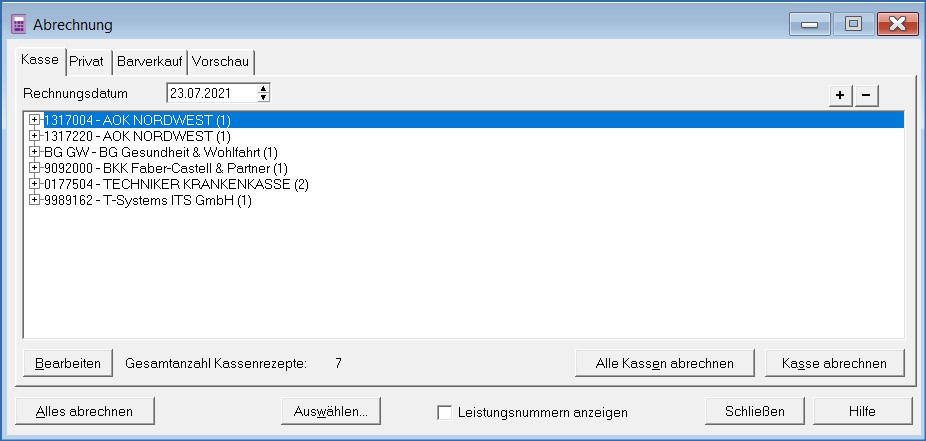Decrease Rechnungsdatum with the down spinner arrow
Image resolution: width=926 pixels, height=441 pixels.
click(x=264, y=98)
